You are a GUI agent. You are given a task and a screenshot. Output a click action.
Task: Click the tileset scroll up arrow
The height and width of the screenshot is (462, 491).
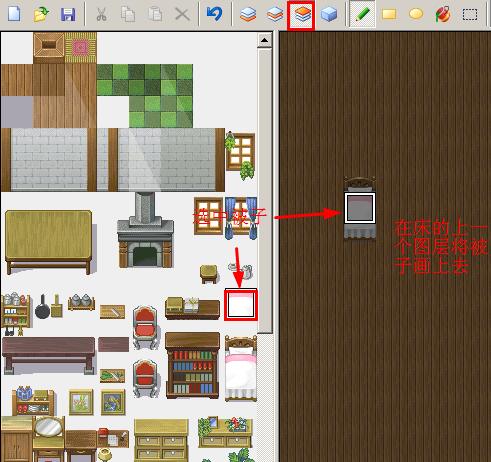coord(265,40)
